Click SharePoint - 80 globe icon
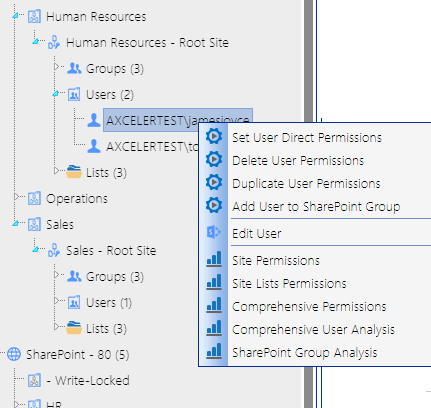 coord(14,354)
